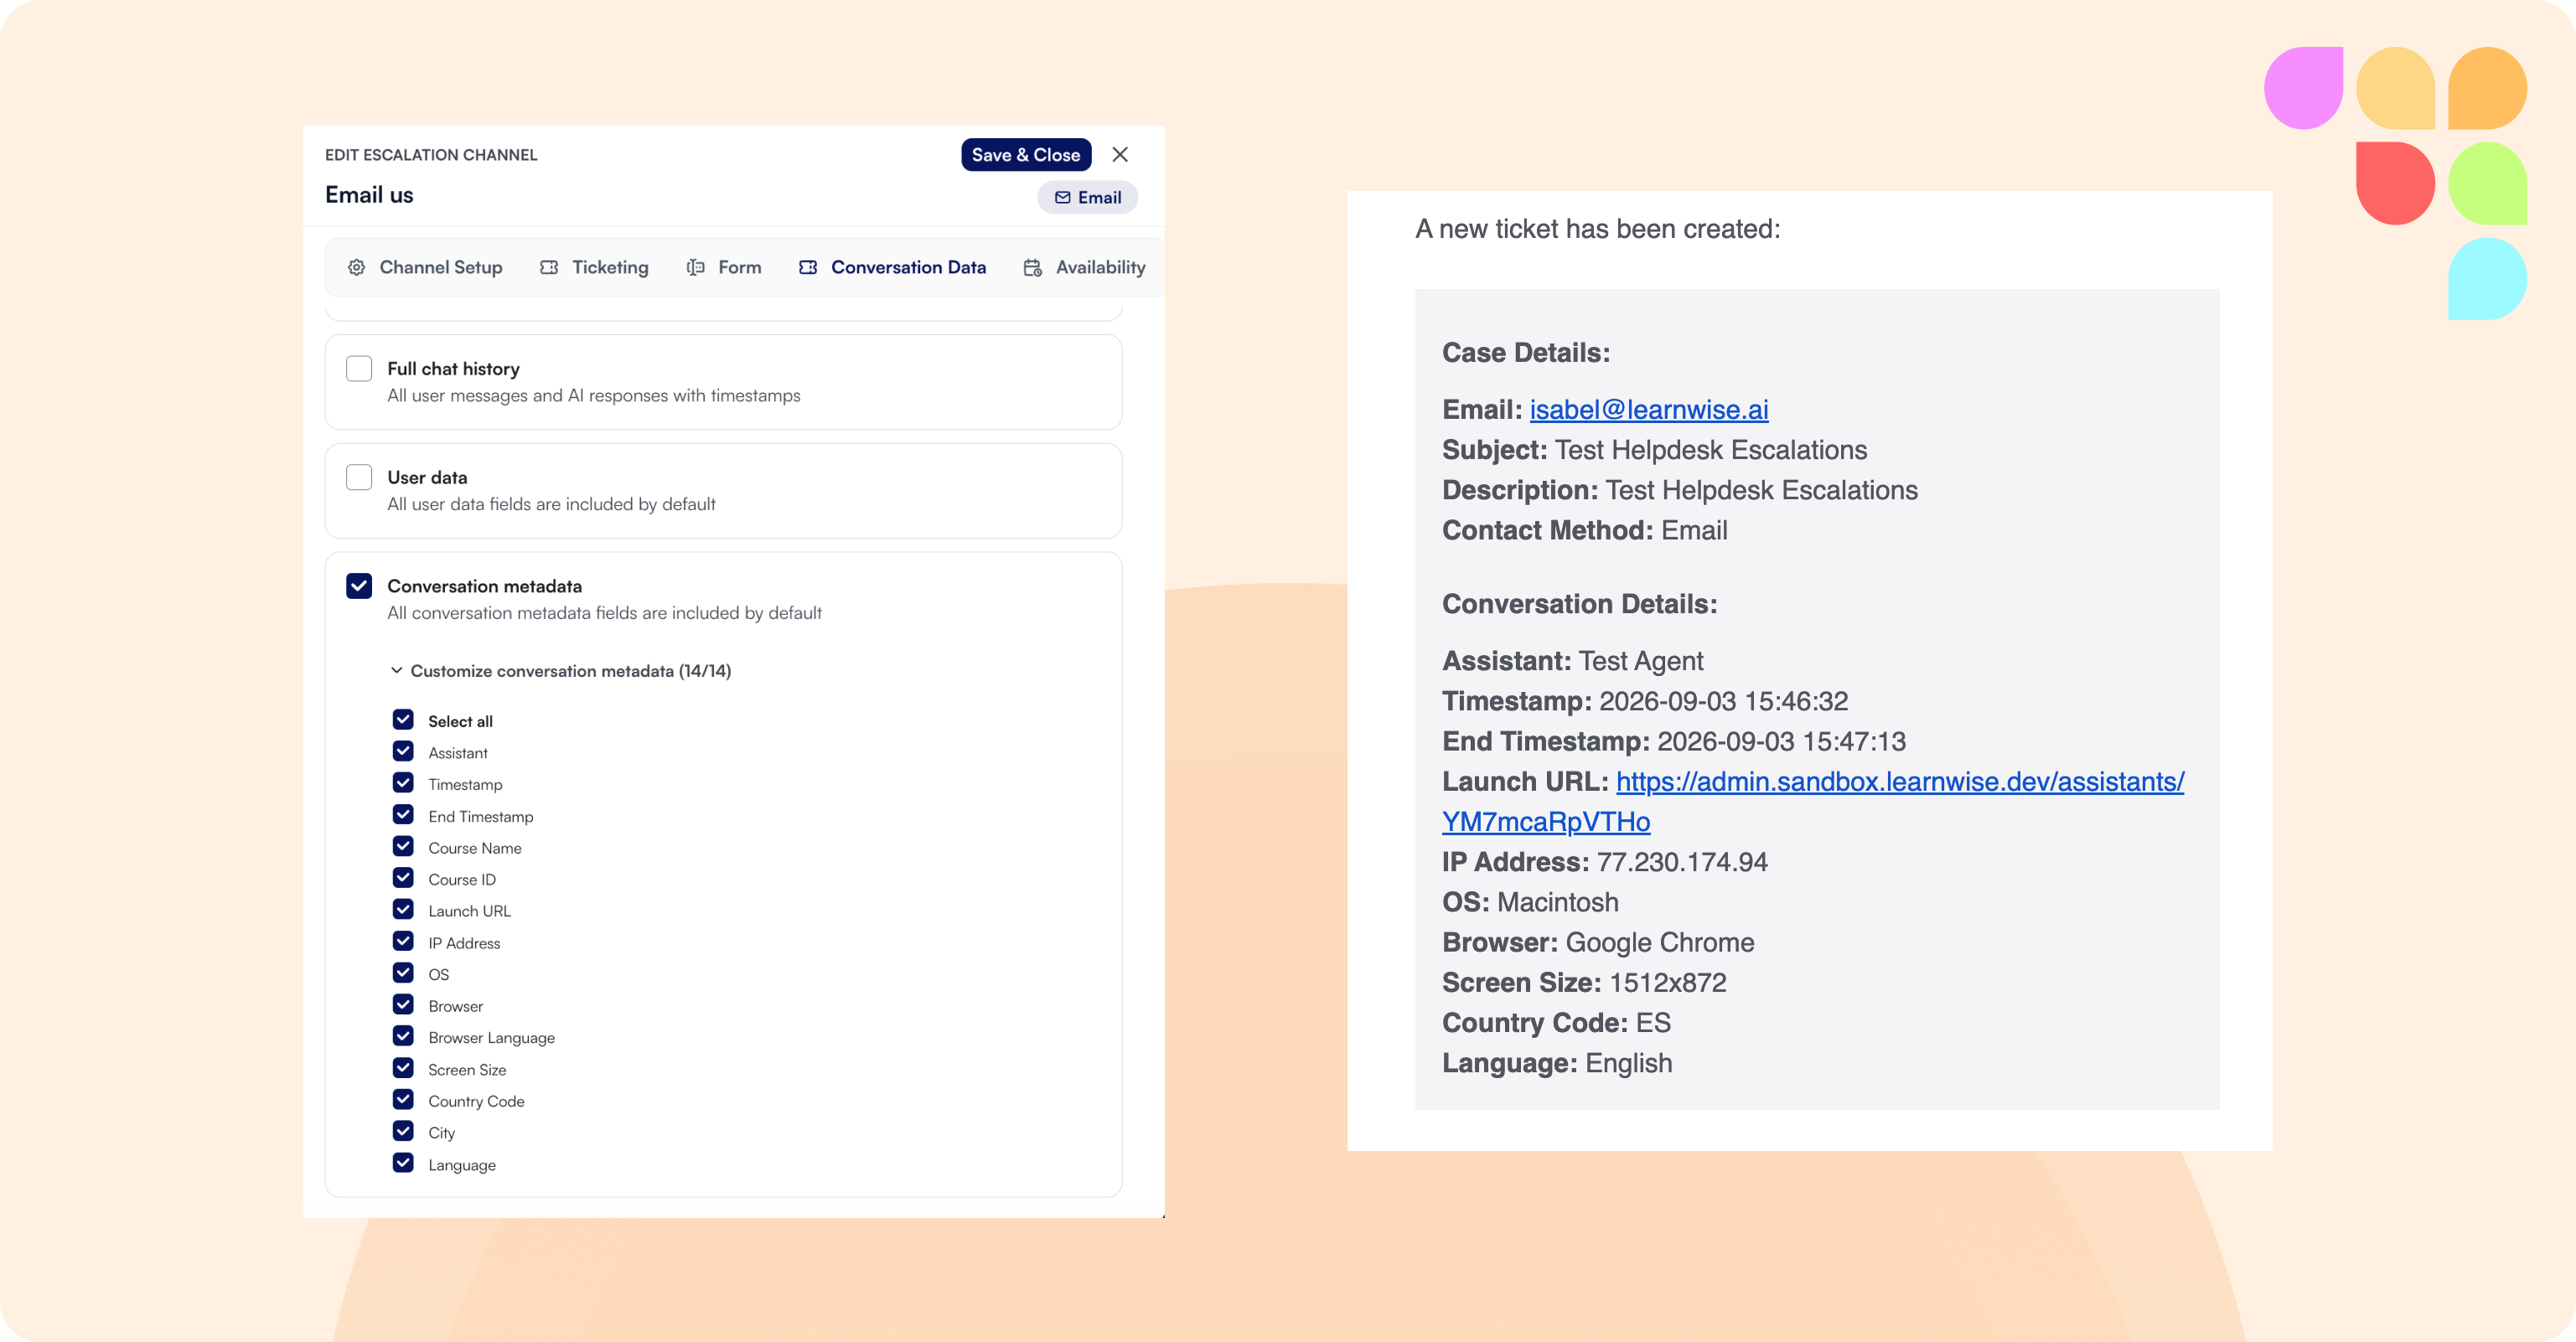The image size is (2576, 1342).
Task: Select the Conversation Data tab
Action: click(x=892, y=267)
